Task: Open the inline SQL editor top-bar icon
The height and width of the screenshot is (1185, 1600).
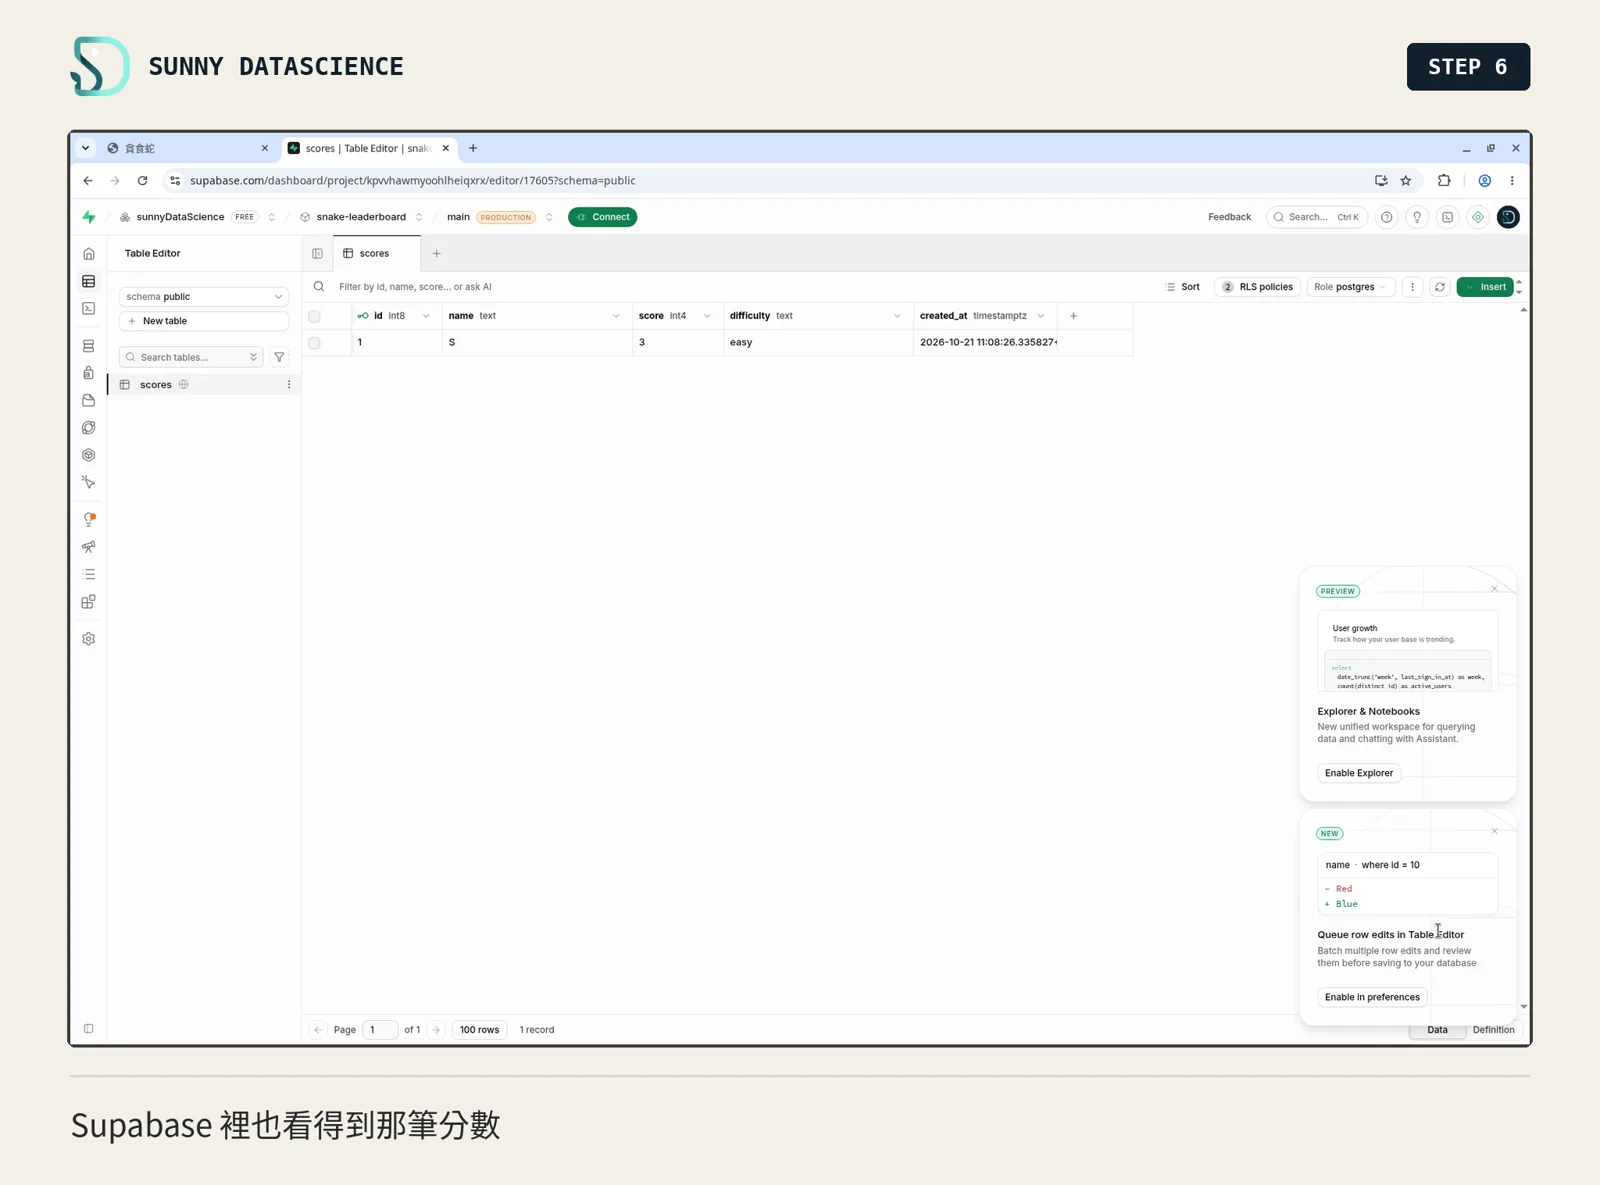Action: point(1448,217)
